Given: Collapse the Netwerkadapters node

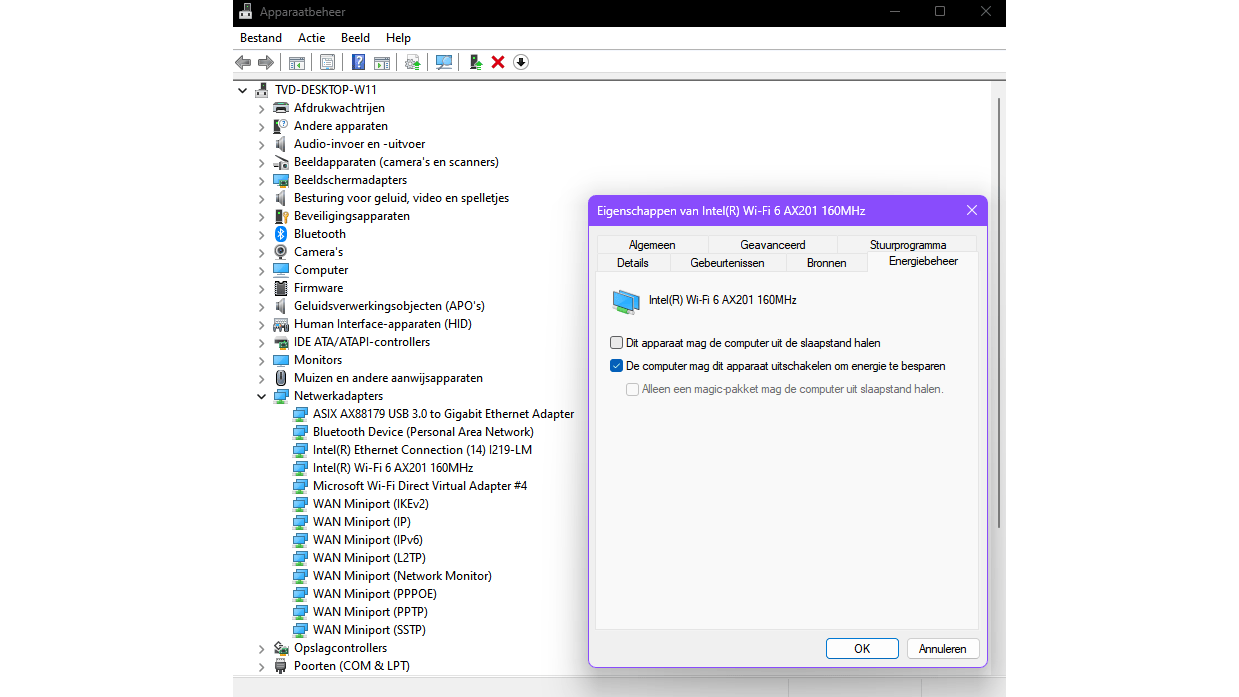Looking at the screenshot, I should click(x=262, y=396).
